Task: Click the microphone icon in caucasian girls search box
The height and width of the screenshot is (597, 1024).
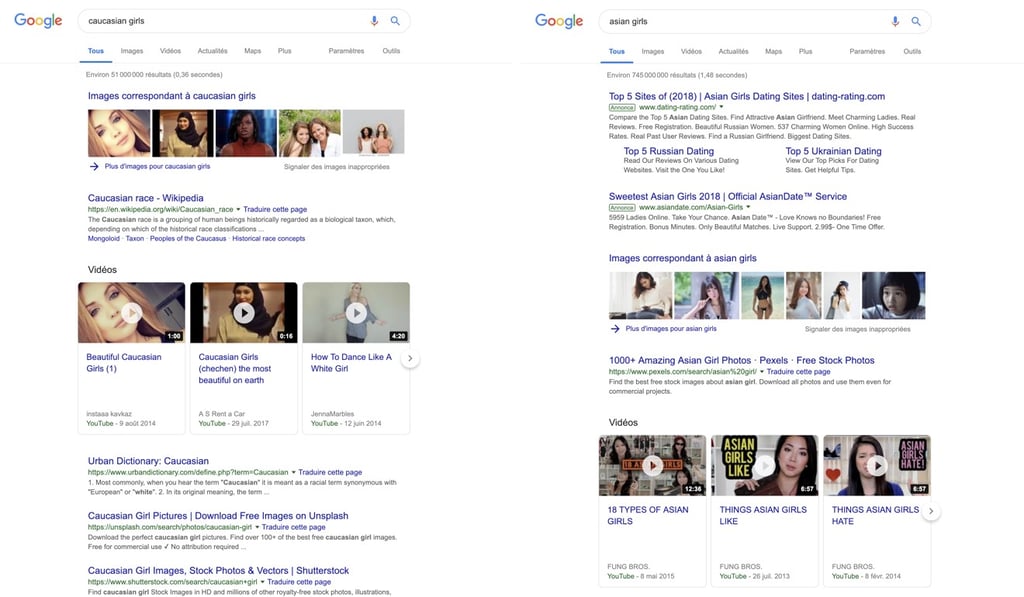Action: [x=374, y=21]
